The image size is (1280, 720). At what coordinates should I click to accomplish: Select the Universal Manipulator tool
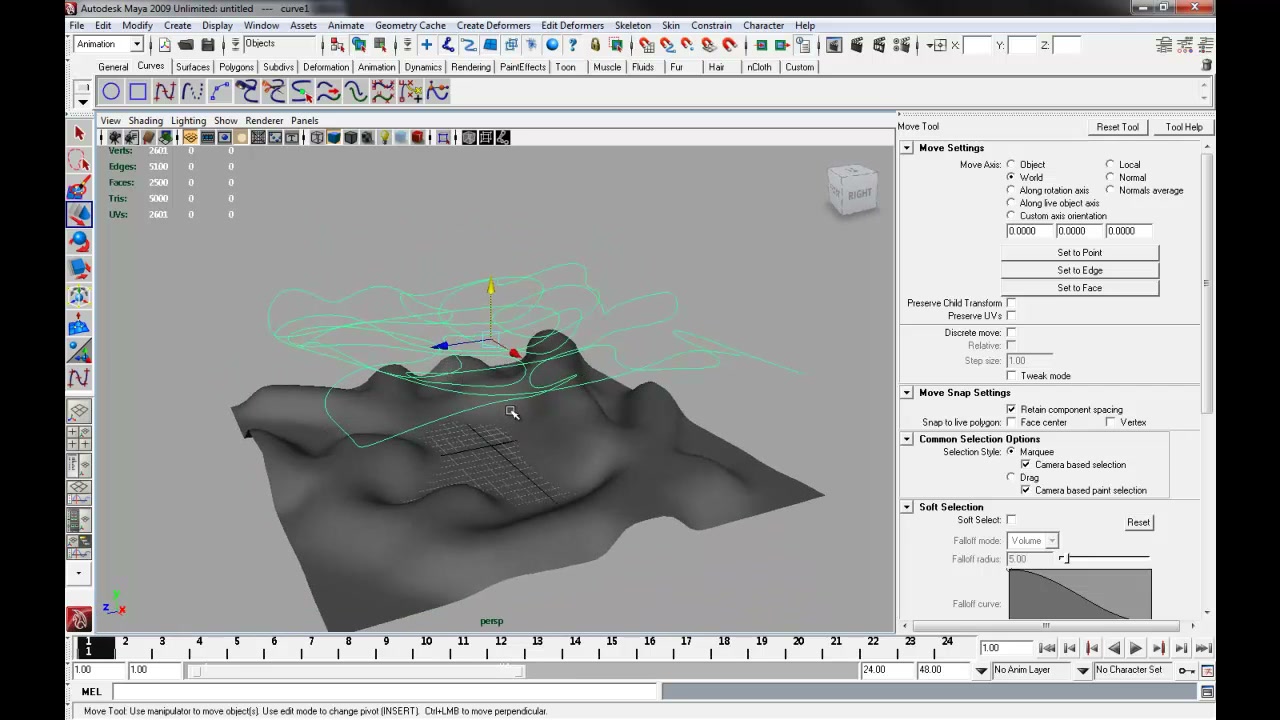coord(79,296)
